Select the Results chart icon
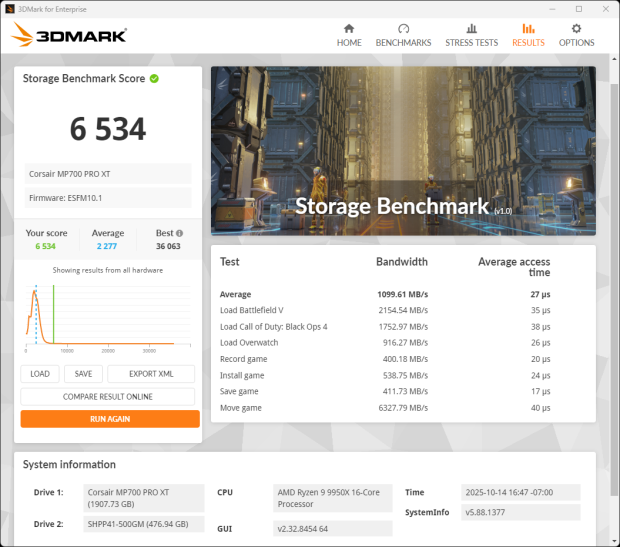This screenshot has height=547, width=620. click(528, 29)
